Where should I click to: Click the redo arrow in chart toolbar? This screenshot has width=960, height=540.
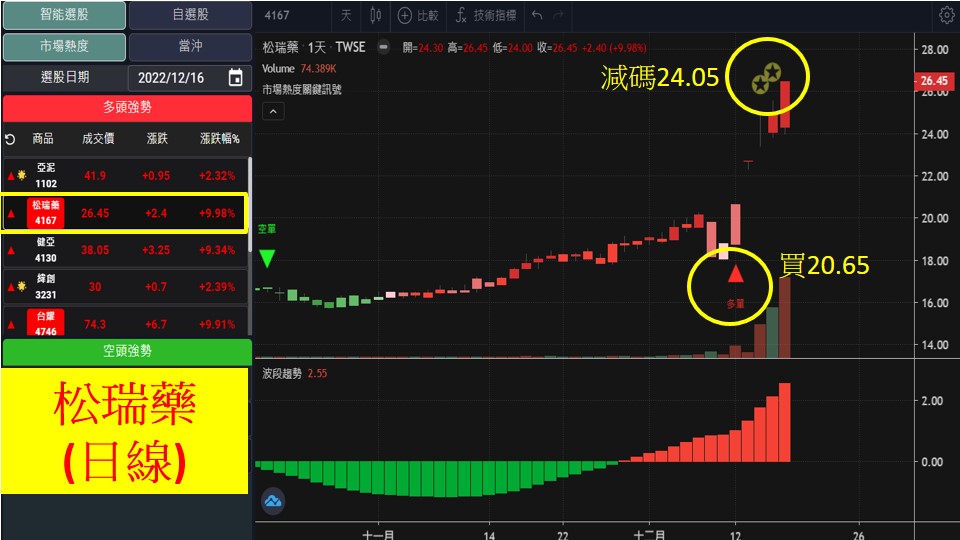point(559,15)
